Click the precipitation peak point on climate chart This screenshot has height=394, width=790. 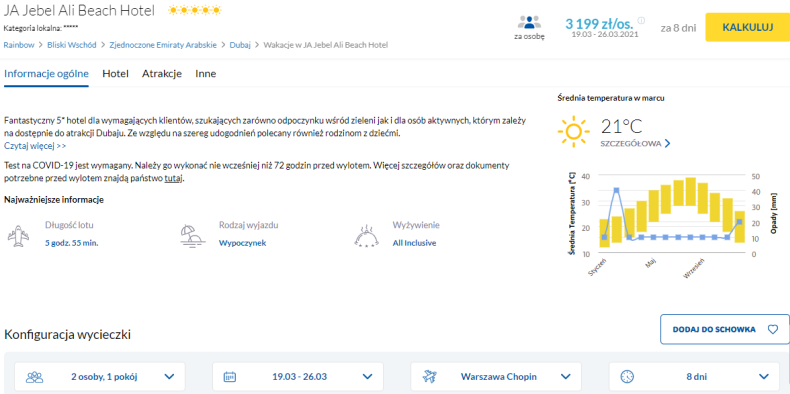[x=616, y=190]
